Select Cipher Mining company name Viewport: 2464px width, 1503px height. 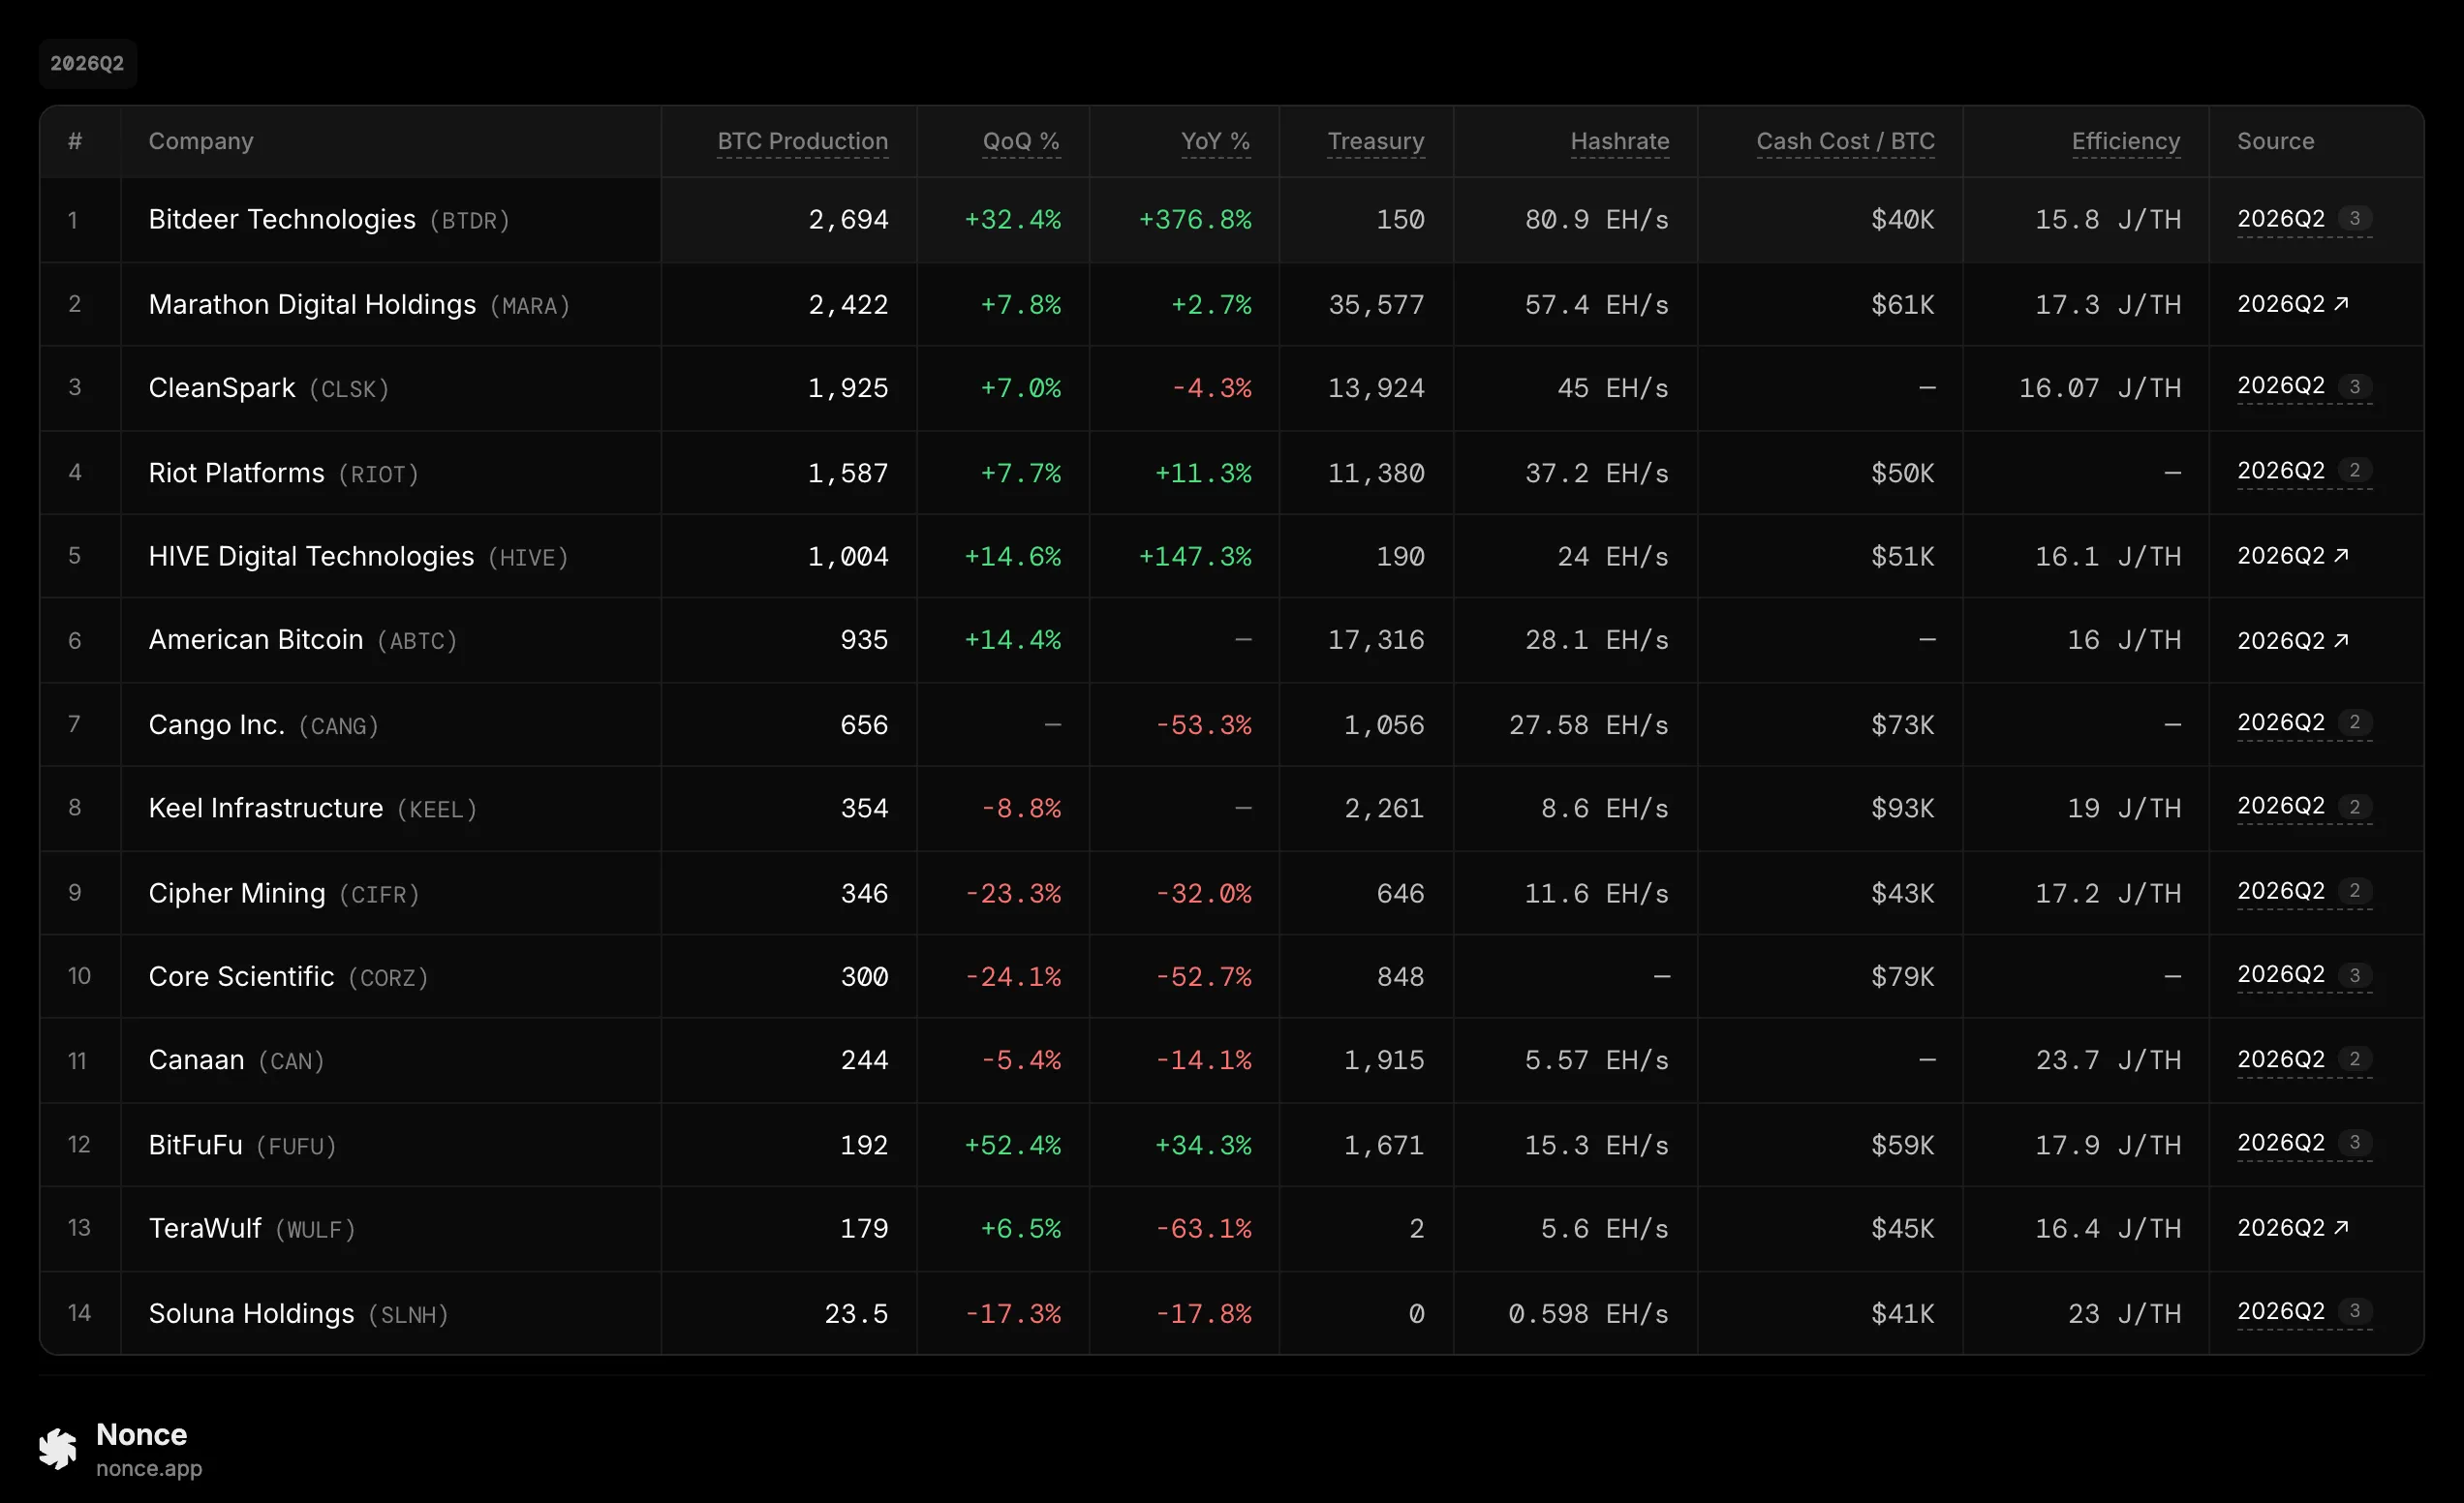(237, 892)
